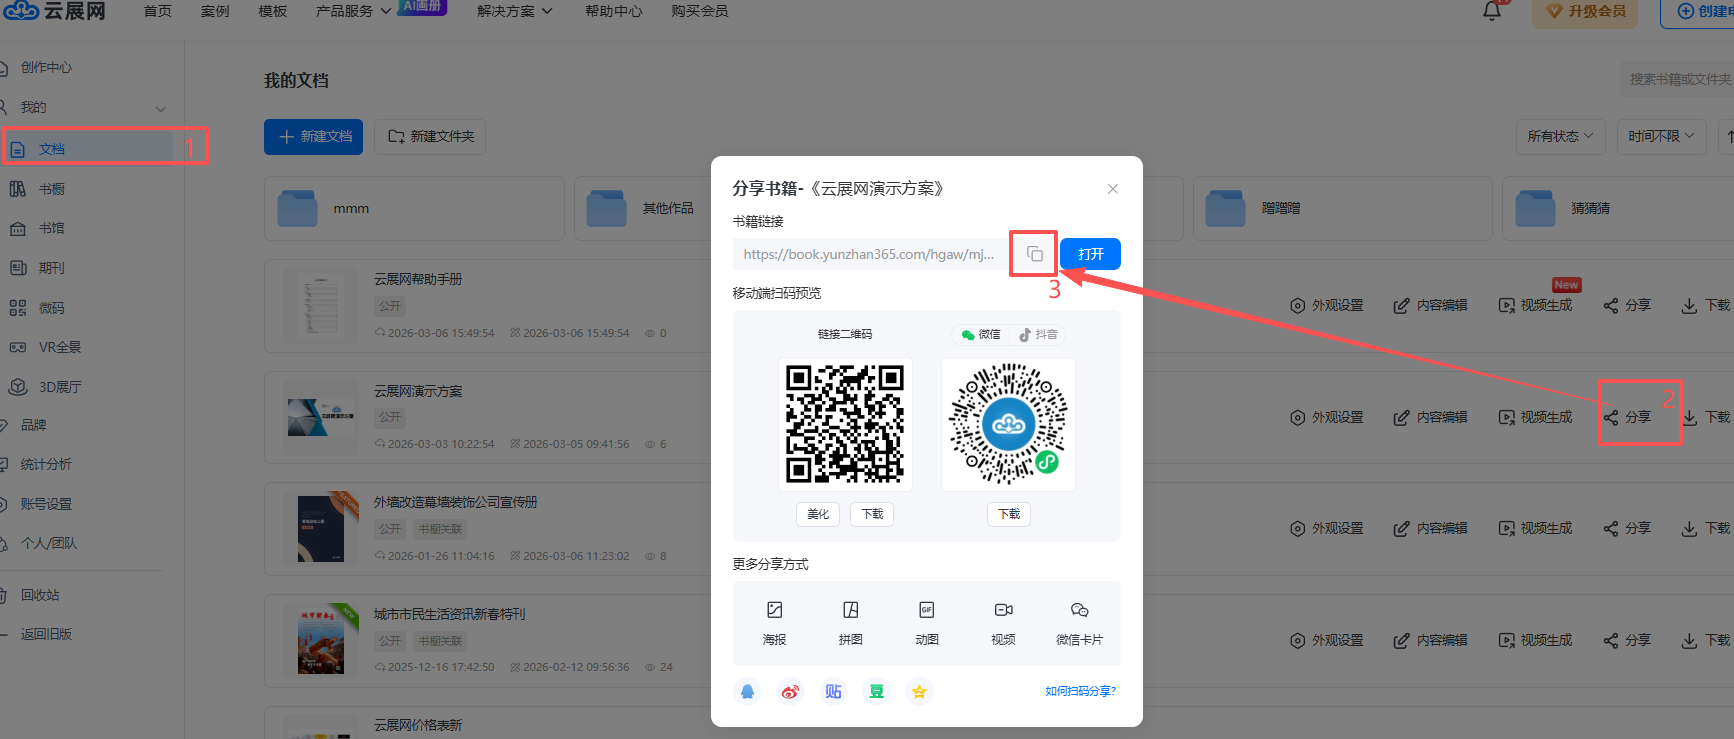Click the notification bell icon
The height and width of the screenshot is (739, 1734).
pyautogui.click(x=1491, y=11)
